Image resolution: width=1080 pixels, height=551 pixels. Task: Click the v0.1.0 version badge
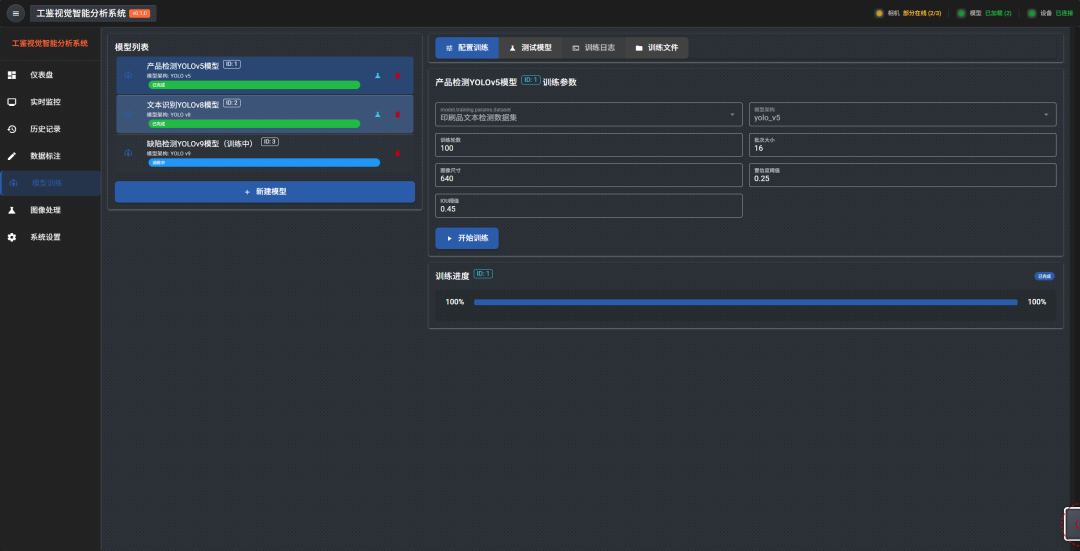[140, 13]
